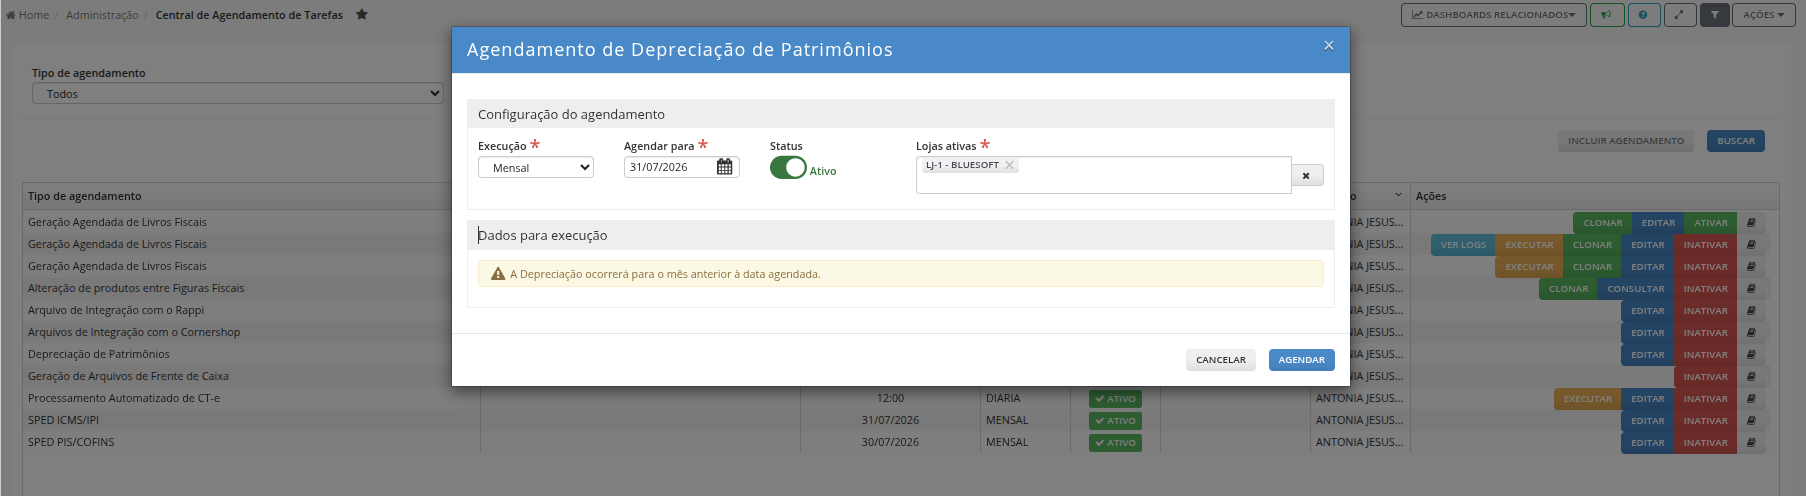Click CLONAR in Alteração de produtos row
Image resolution: width=1806 pixels, height=496 pixels.
[1568, 289]
